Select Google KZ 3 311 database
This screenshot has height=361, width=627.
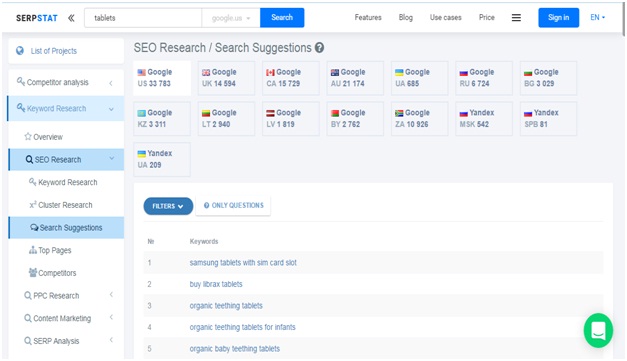click(x=162, y=119)
